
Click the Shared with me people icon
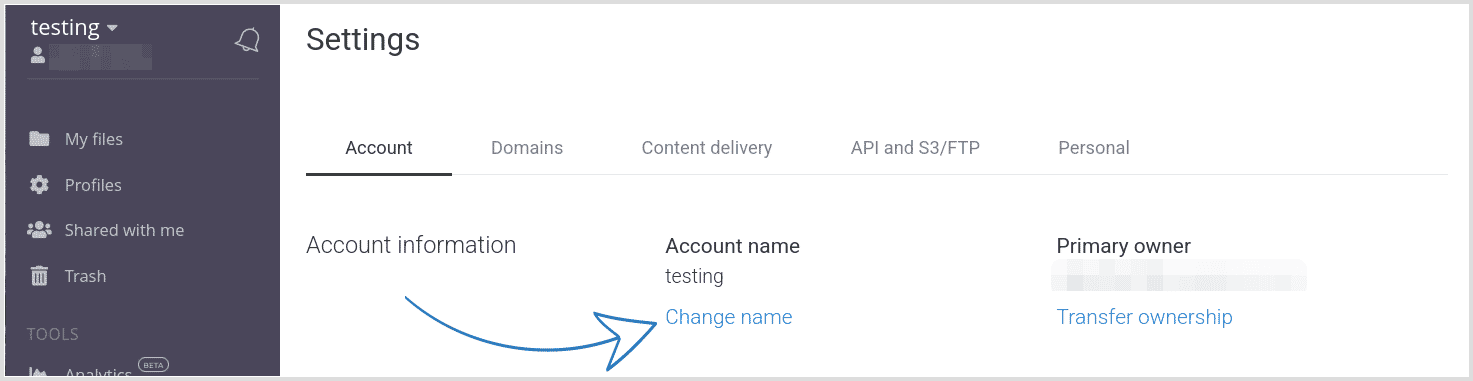39,230
